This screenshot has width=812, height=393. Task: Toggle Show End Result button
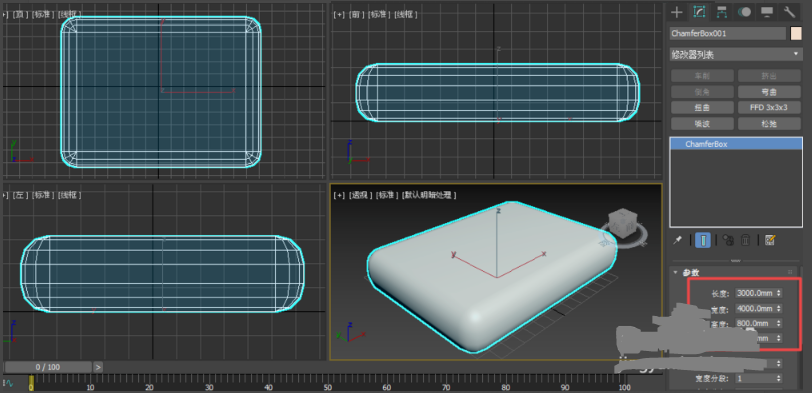click(x=703, y=240)
